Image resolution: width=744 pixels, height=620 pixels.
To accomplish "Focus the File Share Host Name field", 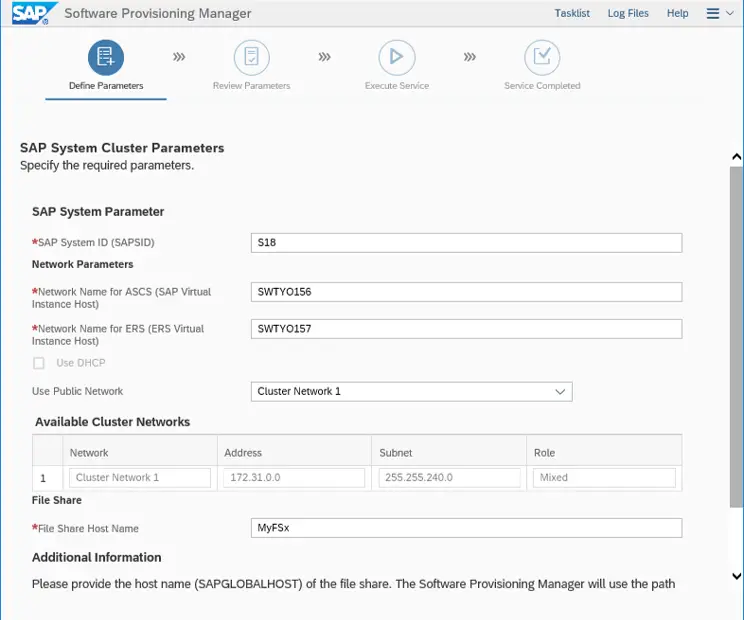I will coord(466,528).
